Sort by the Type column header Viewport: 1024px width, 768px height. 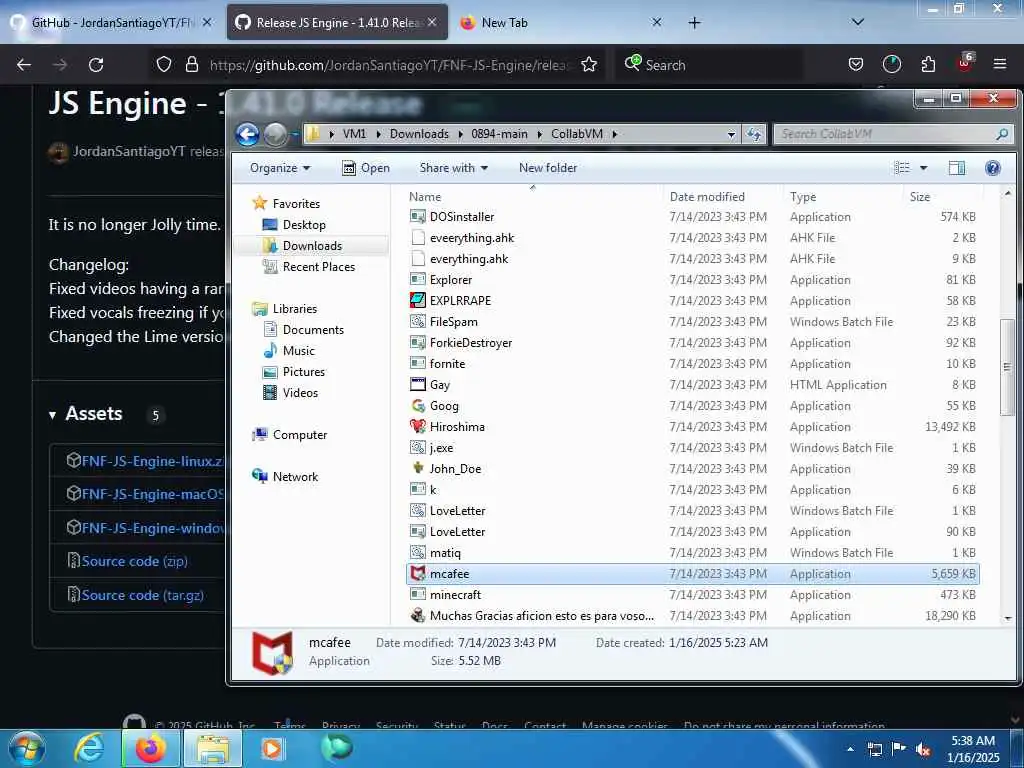pos(803,197)
